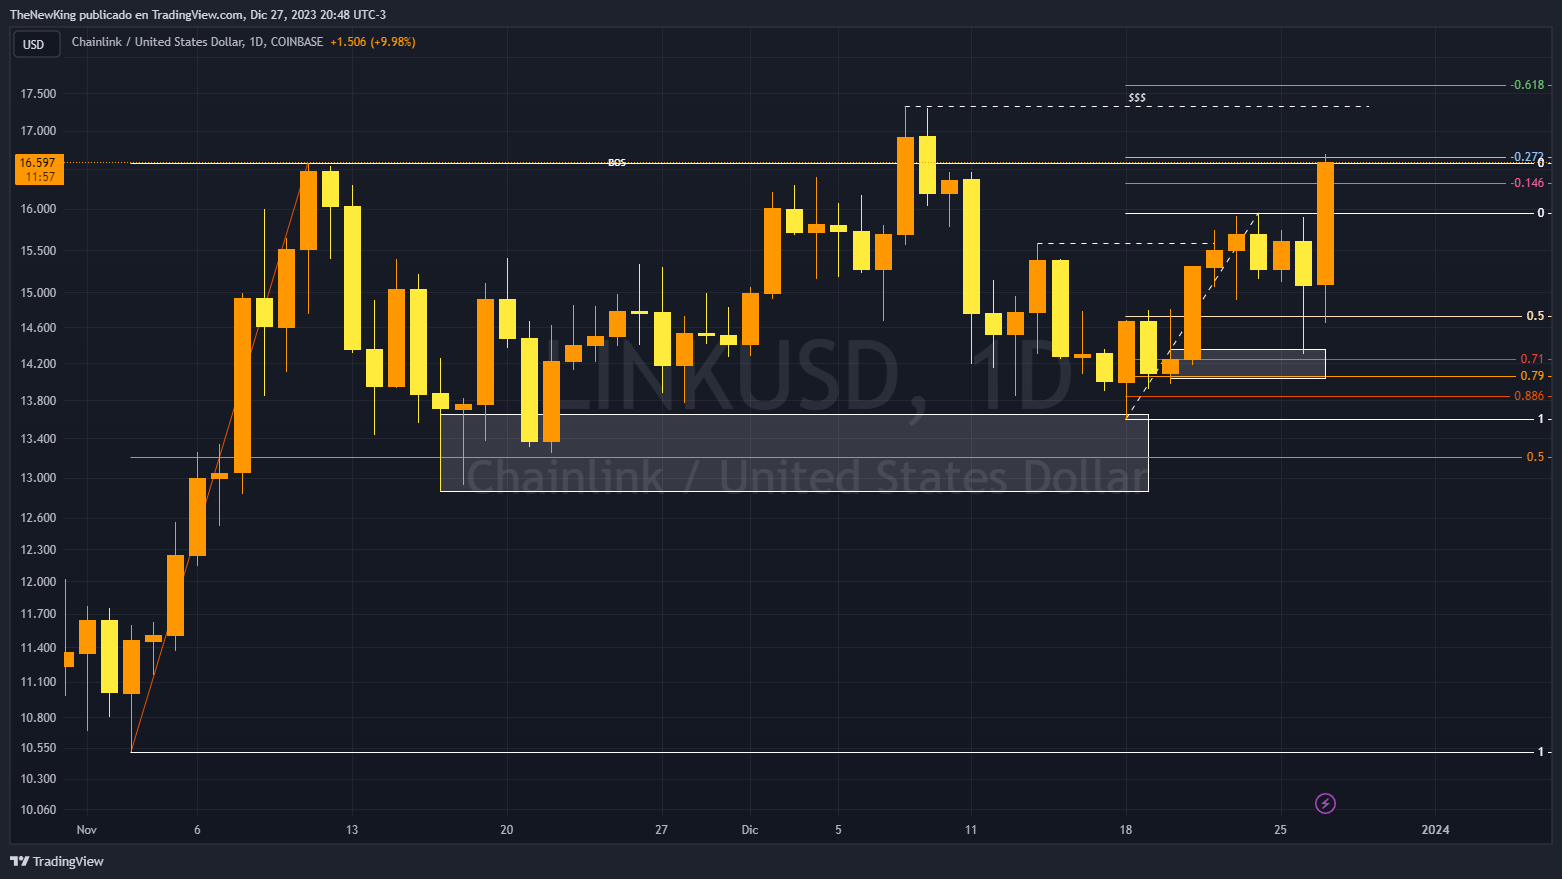The width and height of the screenshot is (1562, 879).
Task: Click the 2024 year label on time axis
Action: click(x=1435, y=830)
